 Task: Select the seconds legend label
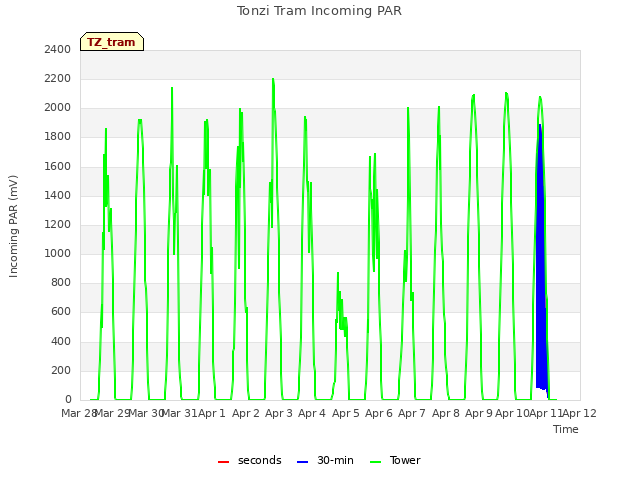click(260, 460)
